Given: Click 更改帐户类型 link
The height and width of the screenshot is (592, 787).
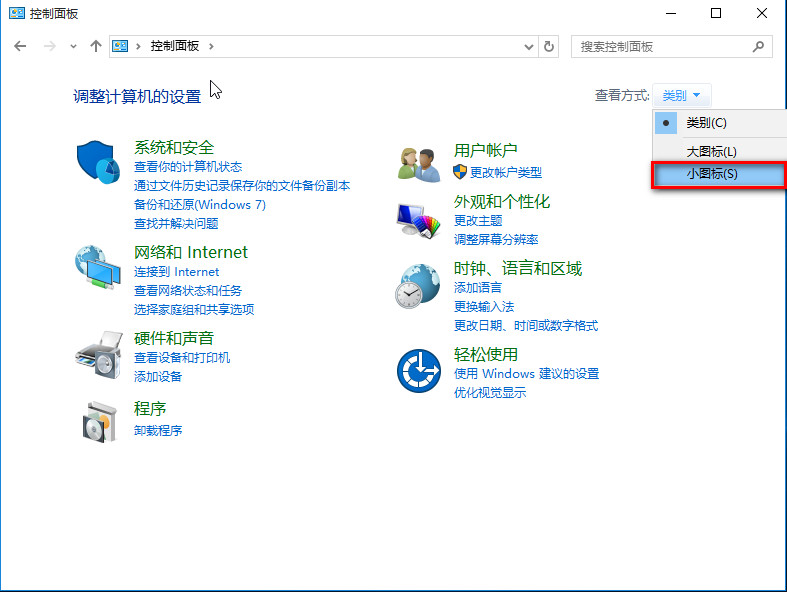Looking at the screenshot, I should (505, 172).
